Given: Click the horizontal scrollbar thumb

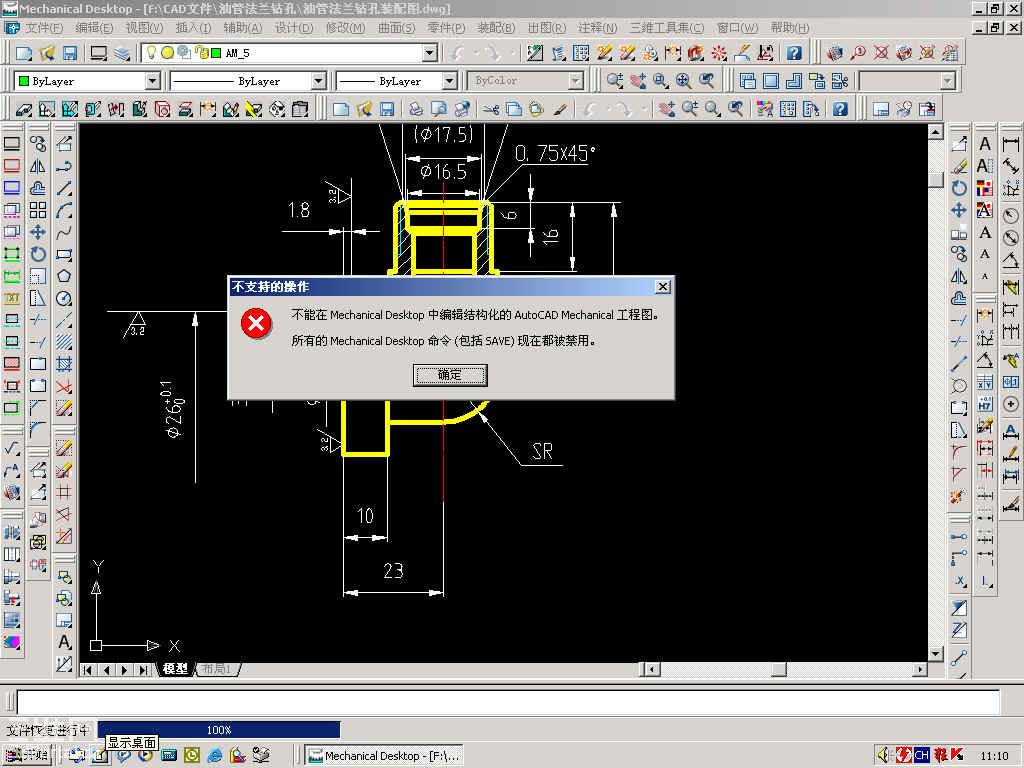Looking at the screenshot, I should click(x=778, y=669).
